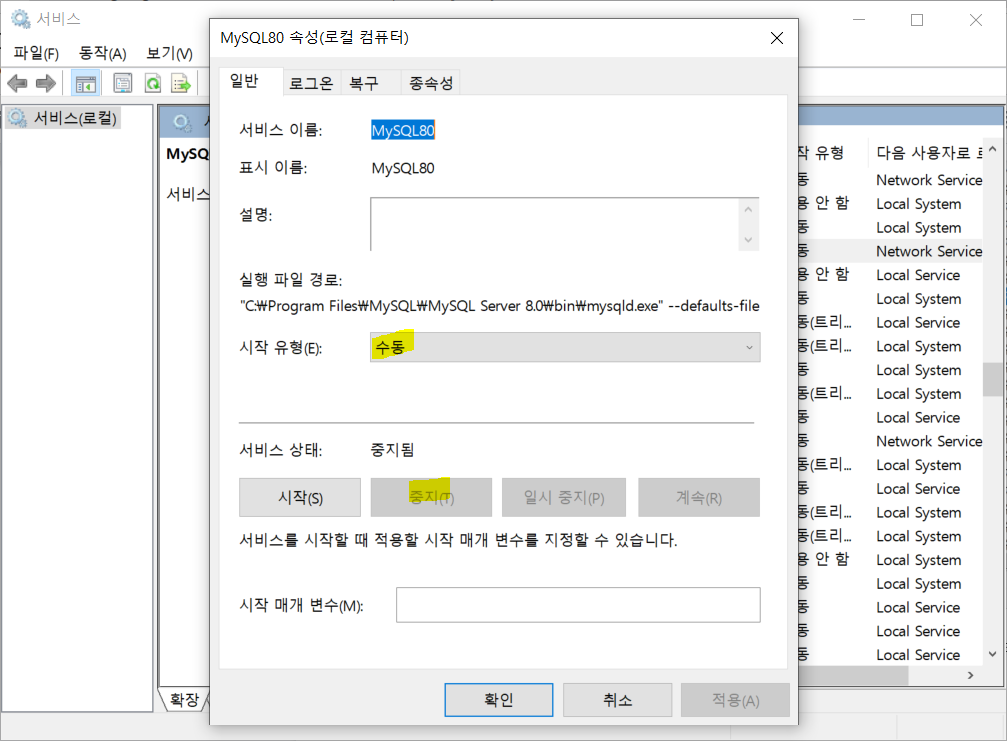Click the selected MySQL80 service name text

click(x=403, y=130)
